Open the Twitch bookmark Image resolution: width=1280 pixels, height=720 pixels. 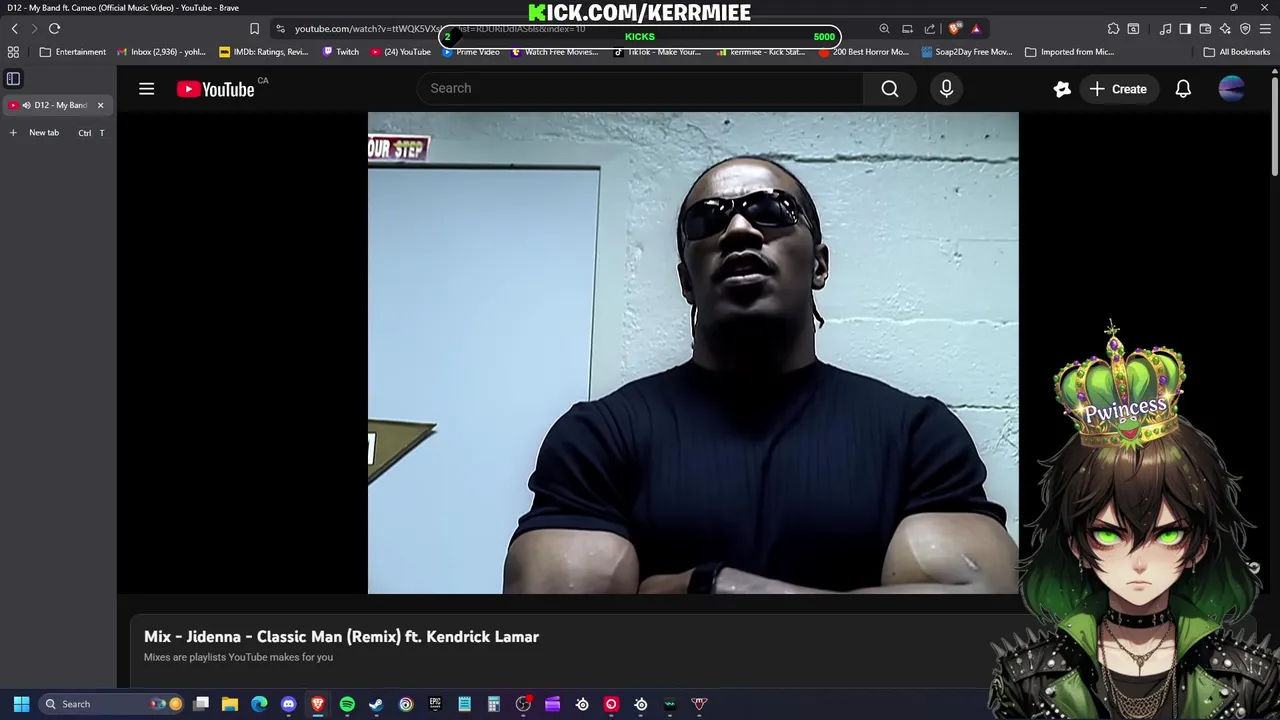coord(340,52)
